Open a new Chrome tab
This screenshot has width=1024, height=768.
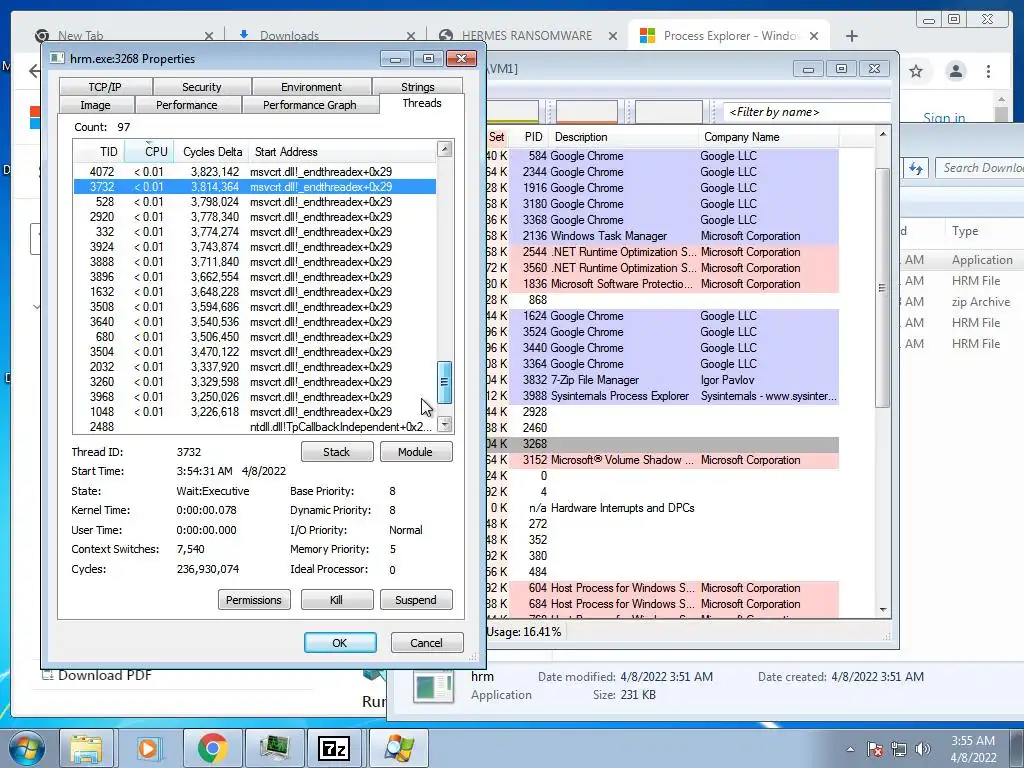click(x=852, y=36)
